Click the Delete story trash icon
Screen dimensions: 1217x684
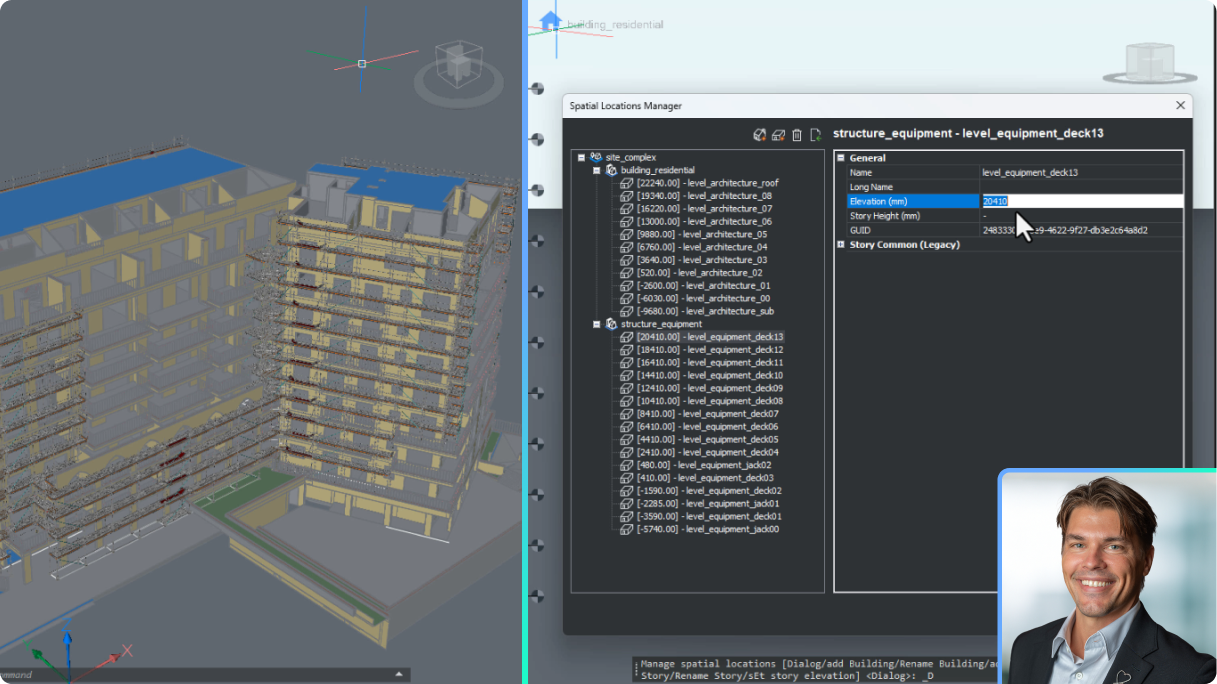(796, 134)
